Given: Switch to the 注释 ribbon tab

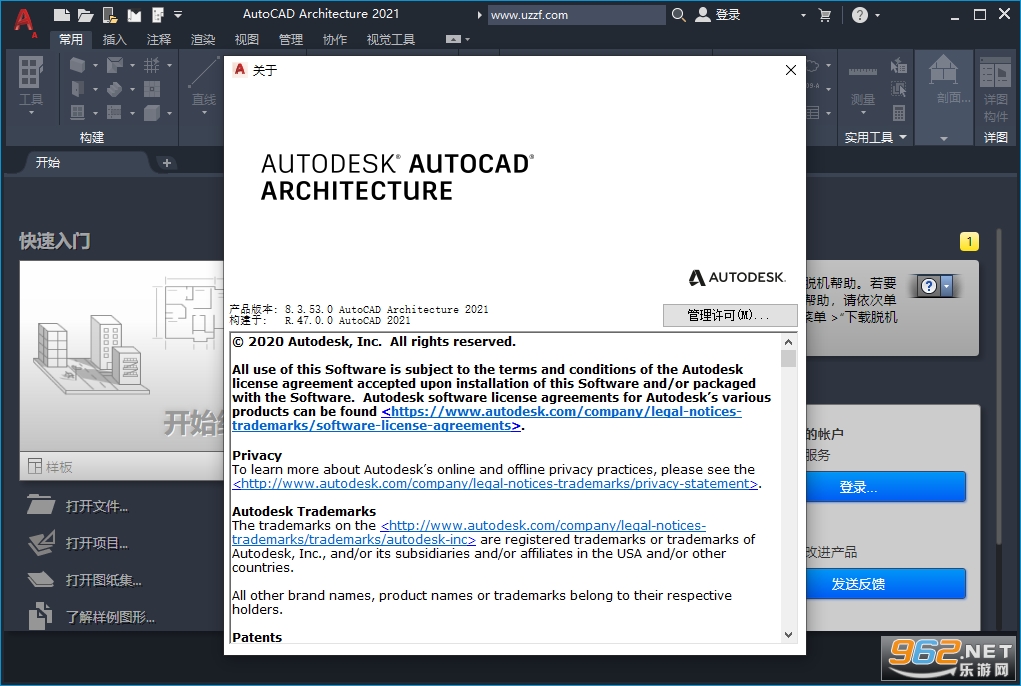Looking at the screenshot, I should 159,39.
